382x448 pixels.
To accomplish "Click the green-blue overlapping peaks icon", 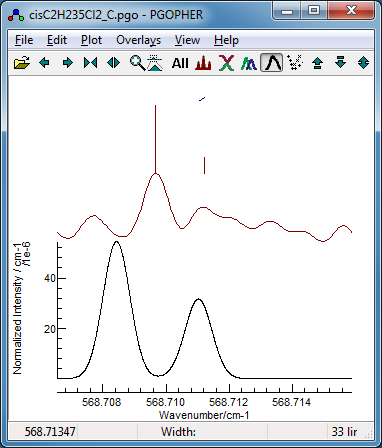I will [249, 63].
